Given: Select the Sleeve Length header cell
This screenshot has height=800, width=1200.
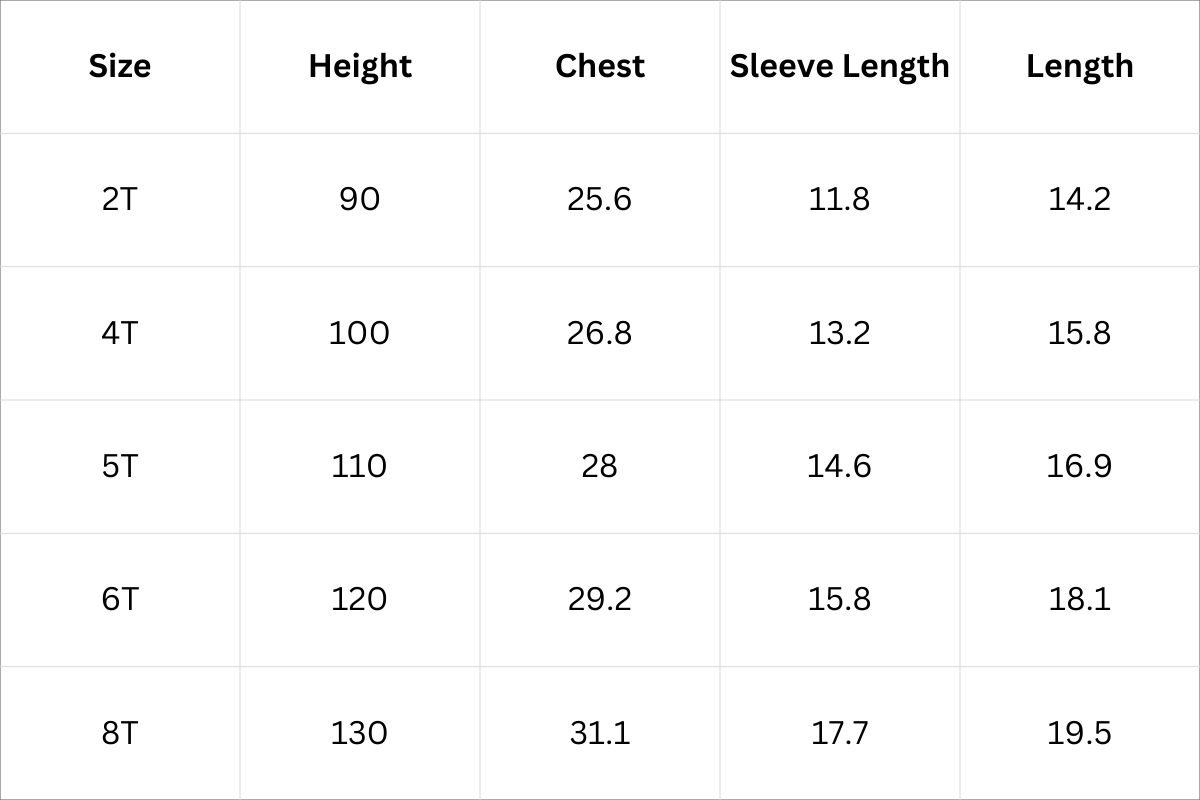Looking at the screenshot, I should point(839,66).
